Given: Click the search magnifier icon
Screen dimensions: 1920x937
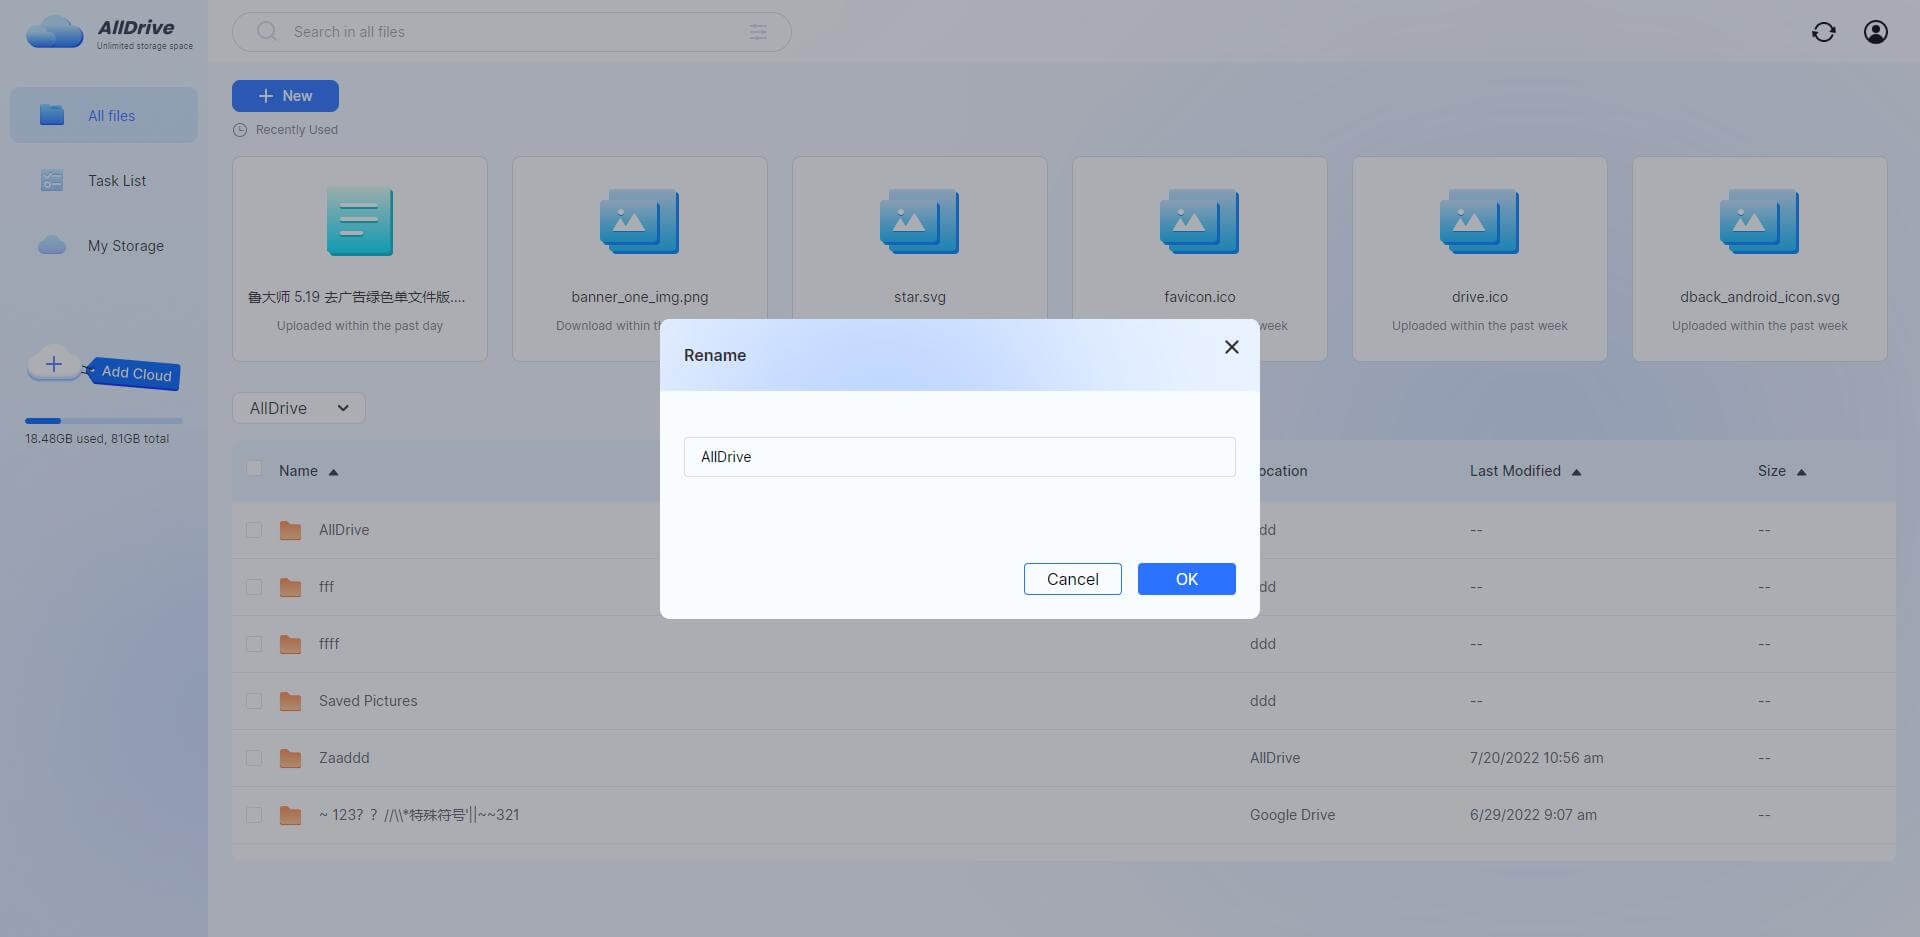Looking at the screenshot, I should [267, 32].
